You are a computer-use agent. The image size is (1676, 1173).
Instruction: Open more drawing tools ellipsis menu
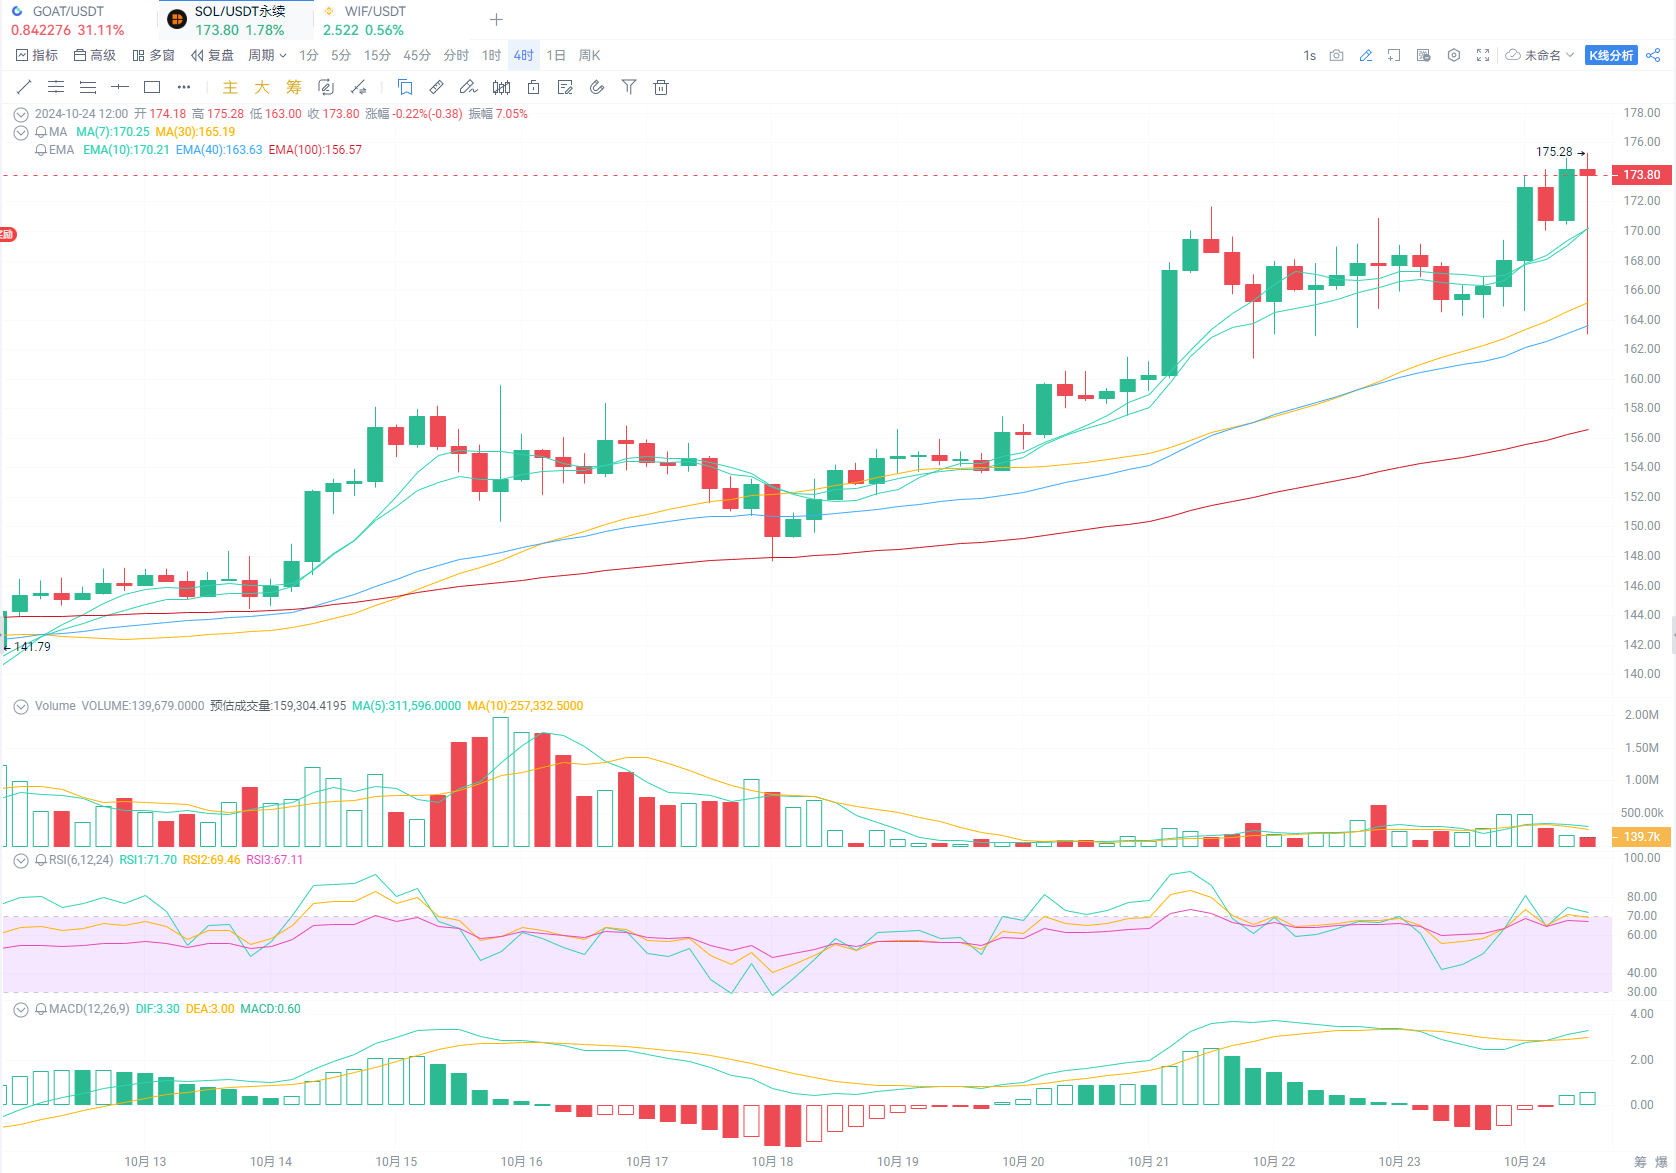(x=184, y=87)
